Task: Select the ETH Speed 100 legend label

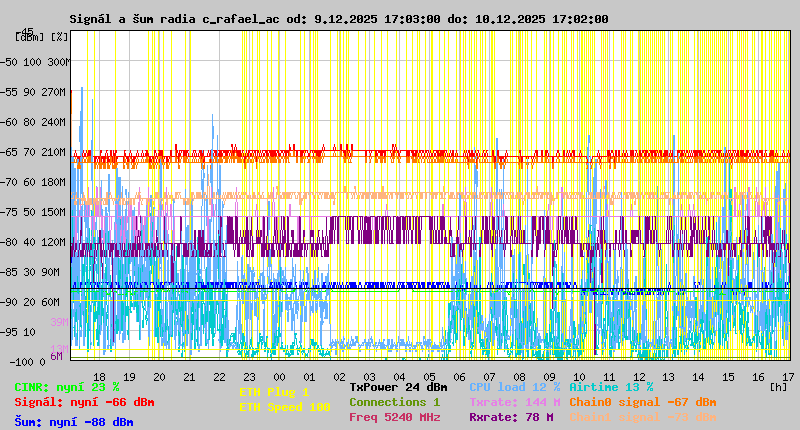Action: click(x=284, y=407)
